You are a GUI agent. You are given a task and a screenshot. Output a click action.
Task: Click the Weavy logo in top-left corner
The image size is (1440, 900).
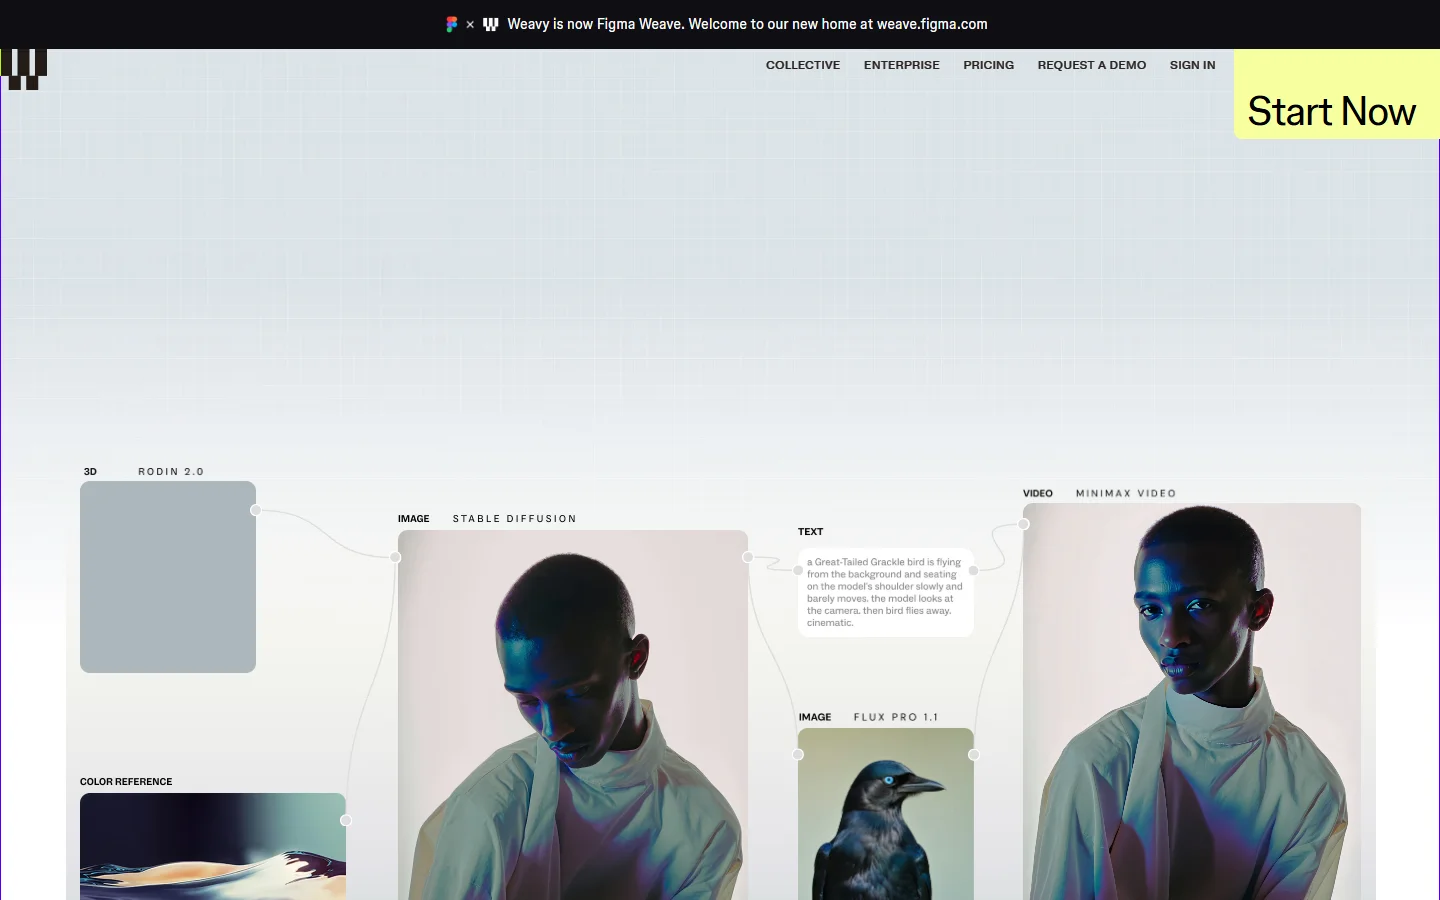tap(23, 69)
